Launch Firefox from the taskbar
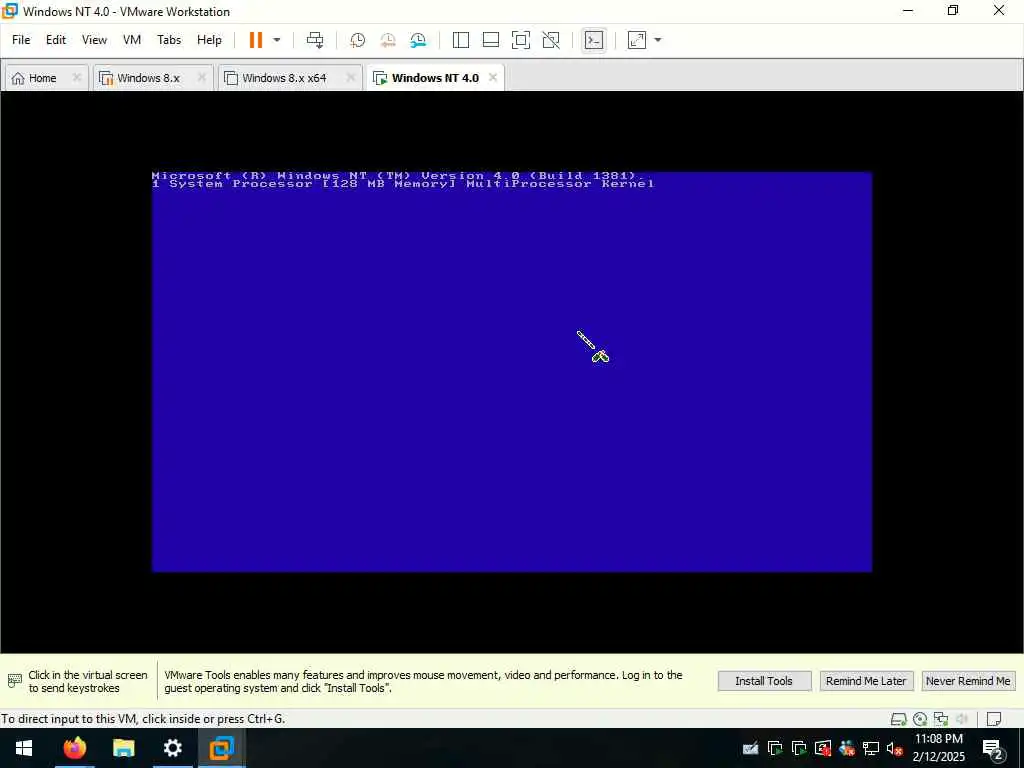Screen dimensions: 1024x768 pos(74,748)
